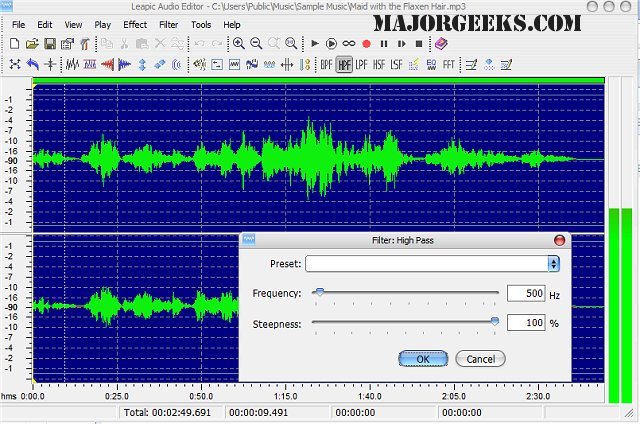Select the BPF band pass filter icon
This screenshot has height=424, width=640.
click(x=327, y=64)
